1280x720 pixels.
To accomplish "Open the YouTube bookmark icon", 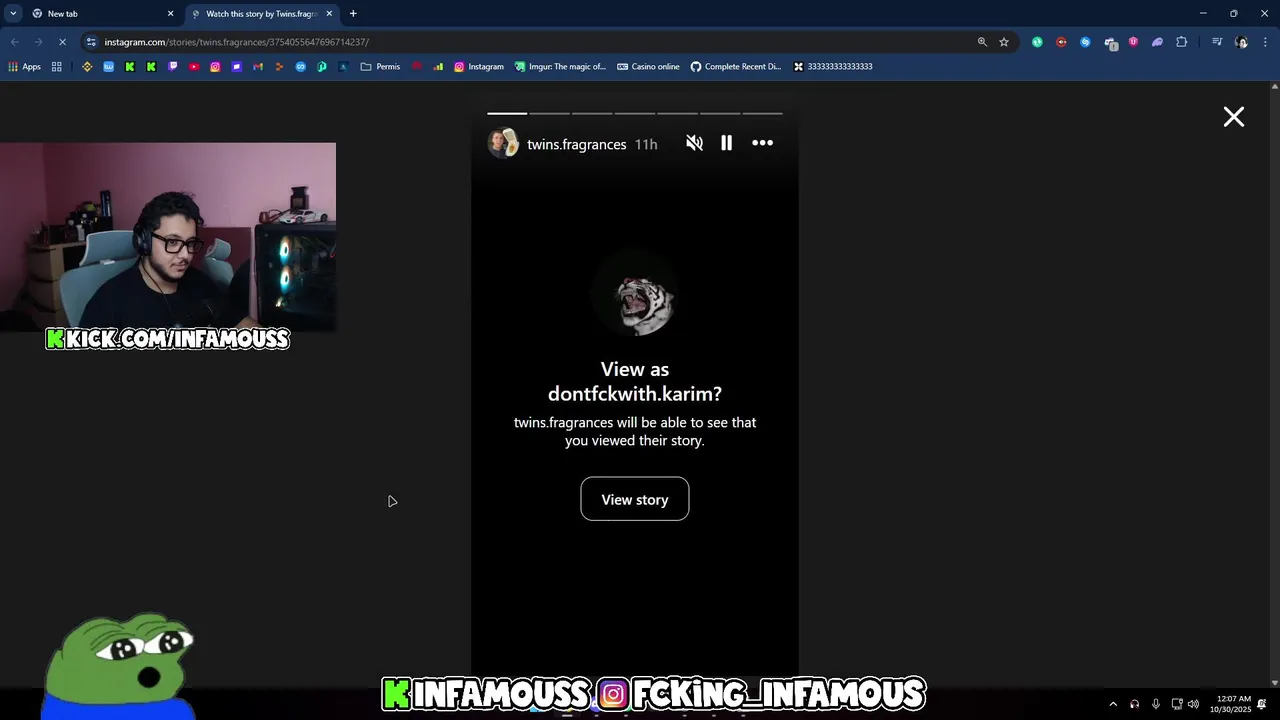I will [194, 67].
